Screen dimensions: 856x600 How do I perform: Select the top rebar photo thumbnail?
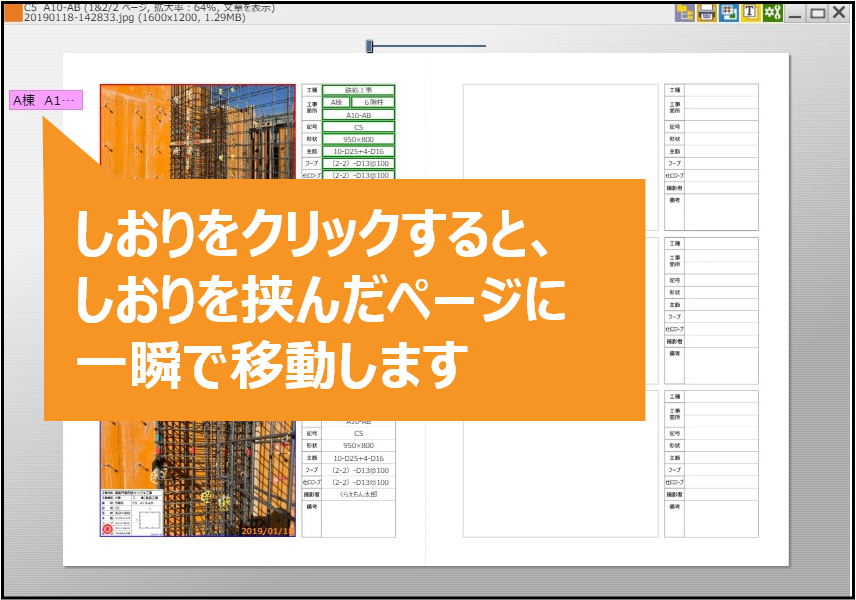point(196,130)
